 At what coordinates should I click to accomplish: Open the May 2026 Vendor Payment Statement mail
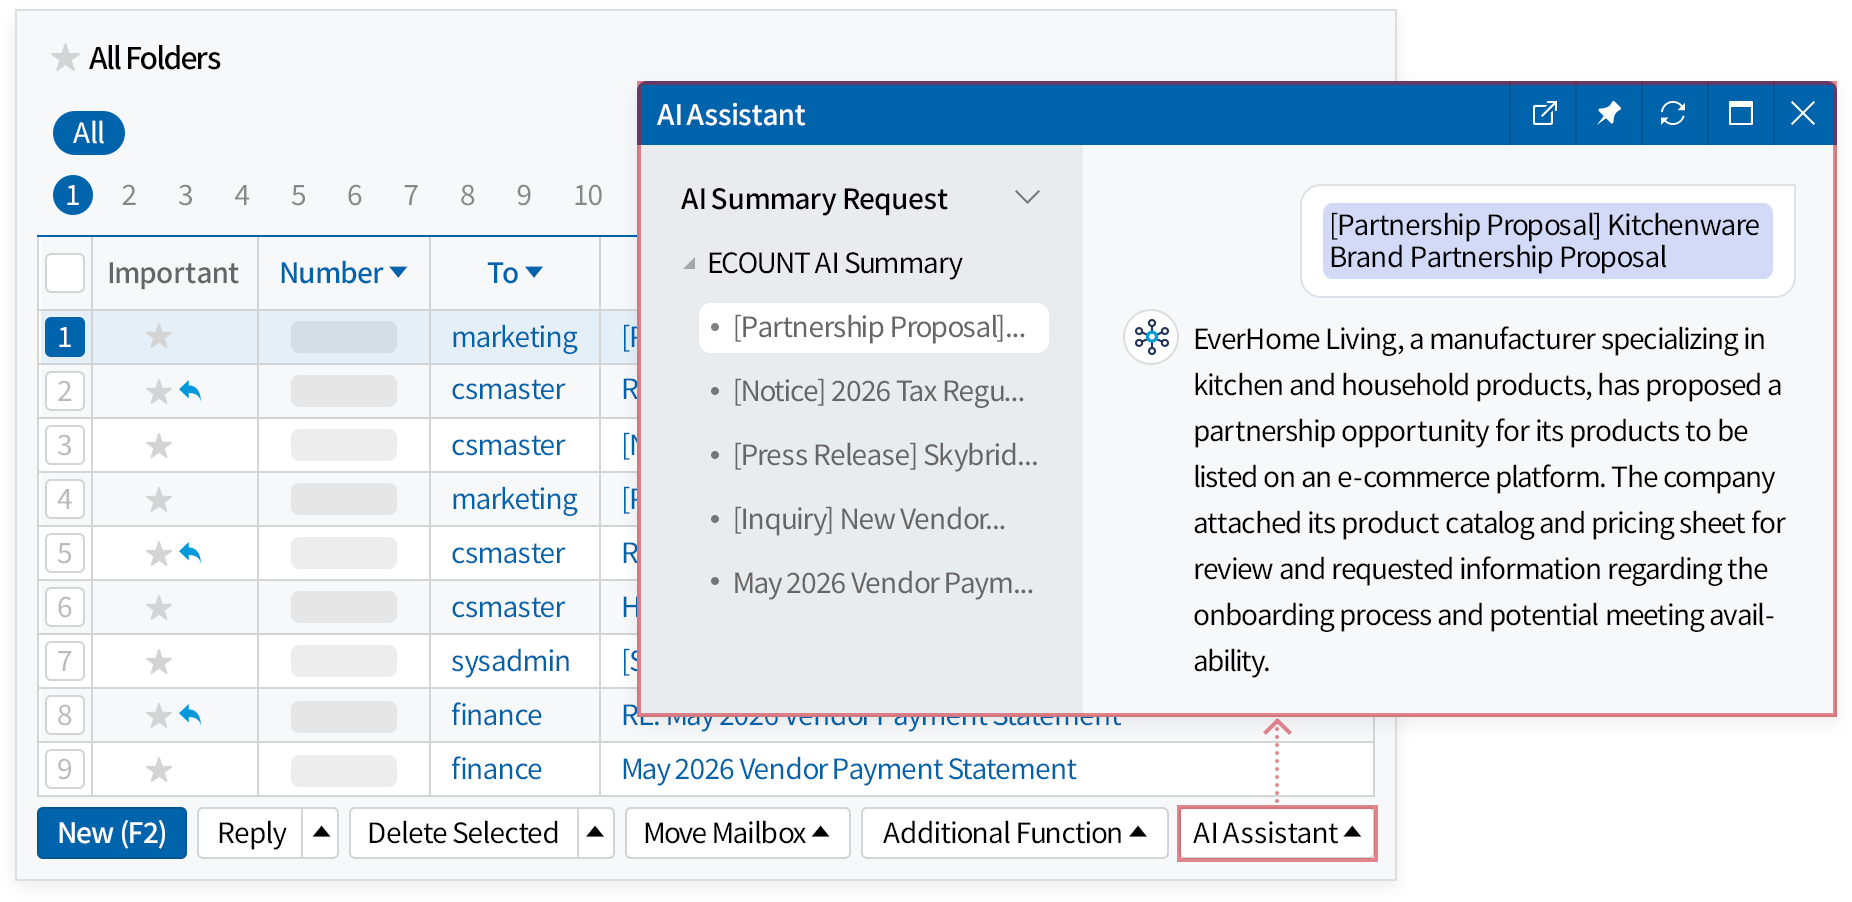click(x=848, y=769)
